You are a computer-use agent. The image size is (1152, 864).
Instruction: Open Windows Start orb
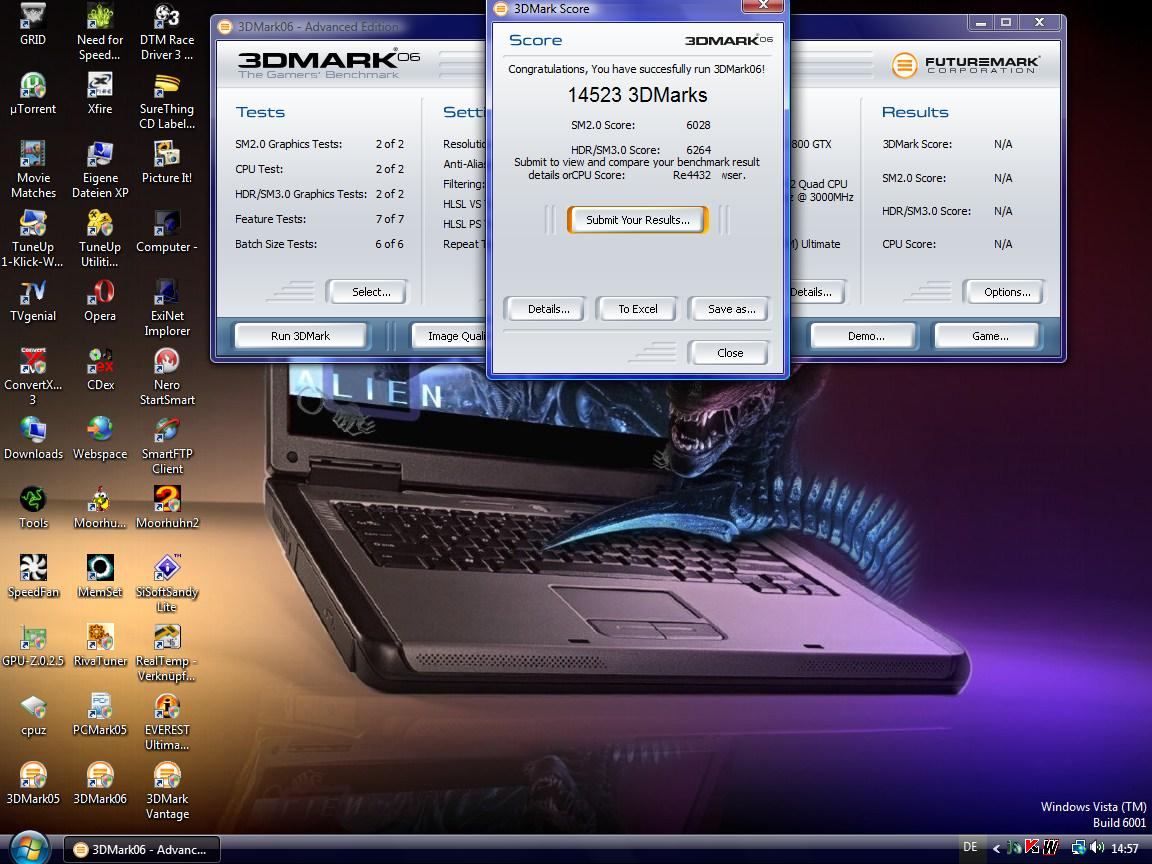28,849
